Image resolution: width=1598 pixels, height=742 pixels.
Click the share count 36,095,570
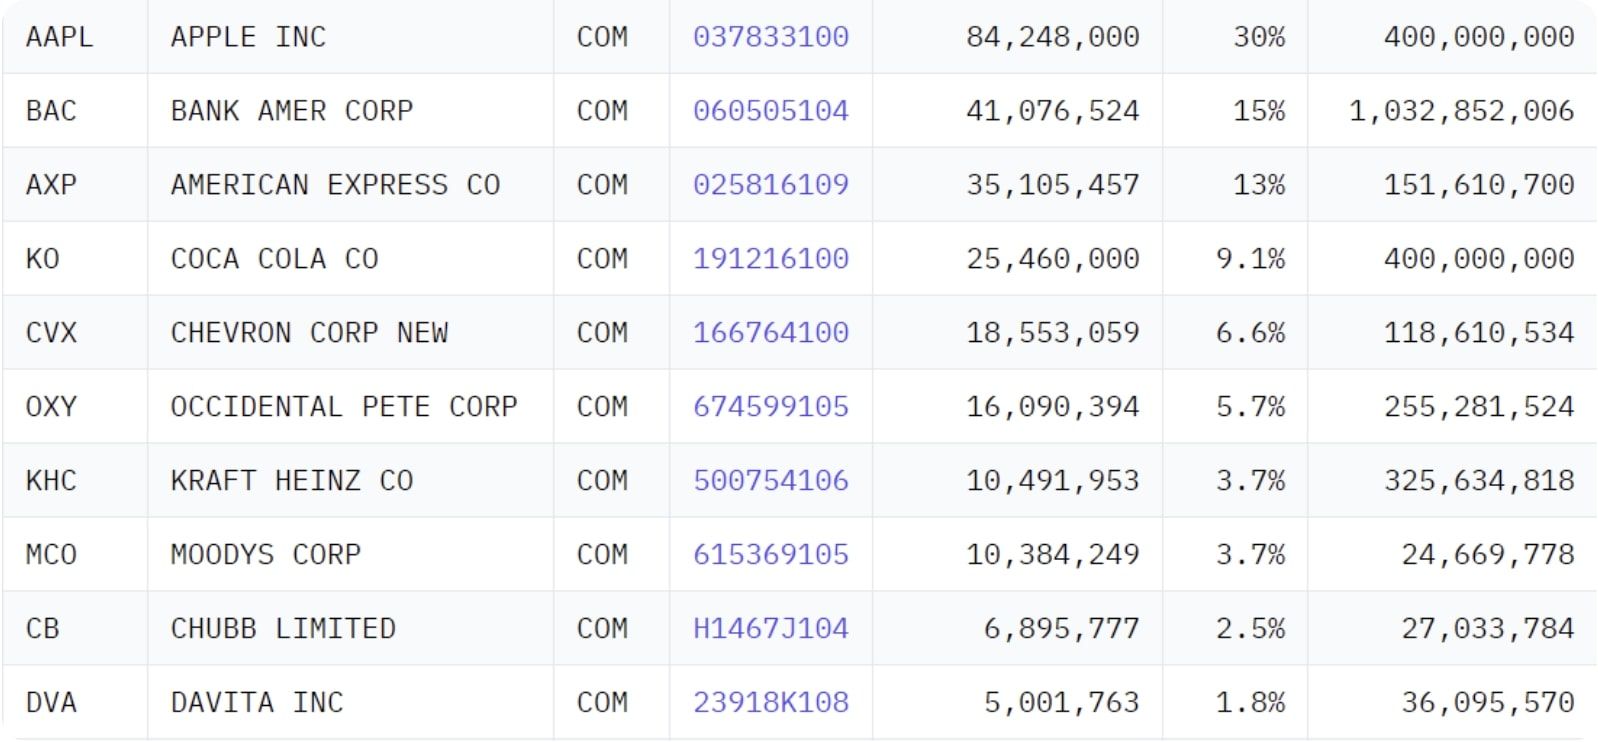pos(1488,703)
